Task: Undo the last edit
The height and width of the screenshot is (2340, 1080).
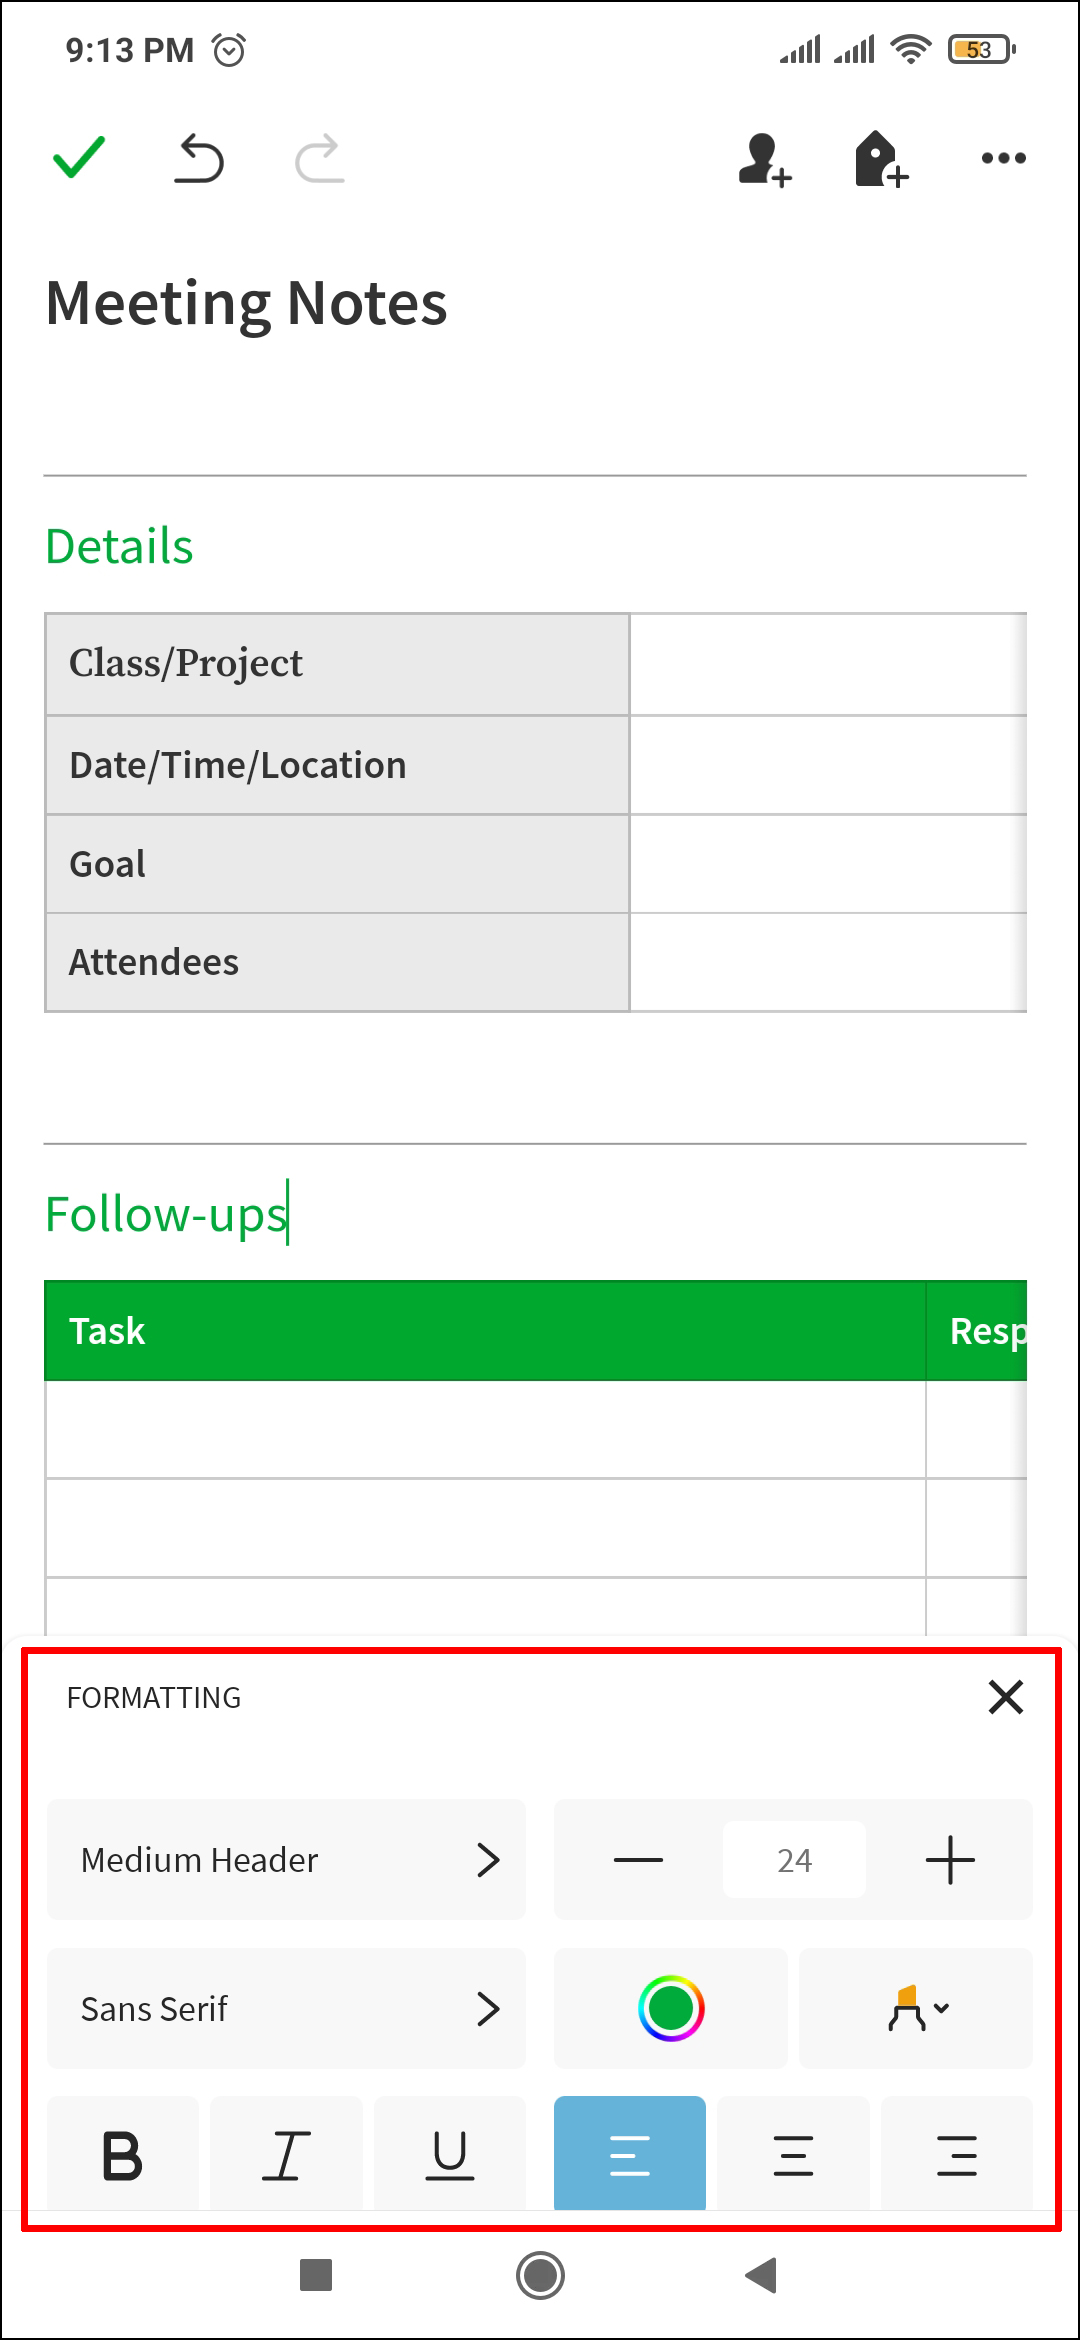Action: pyautogui.click(x=199, y=159)
